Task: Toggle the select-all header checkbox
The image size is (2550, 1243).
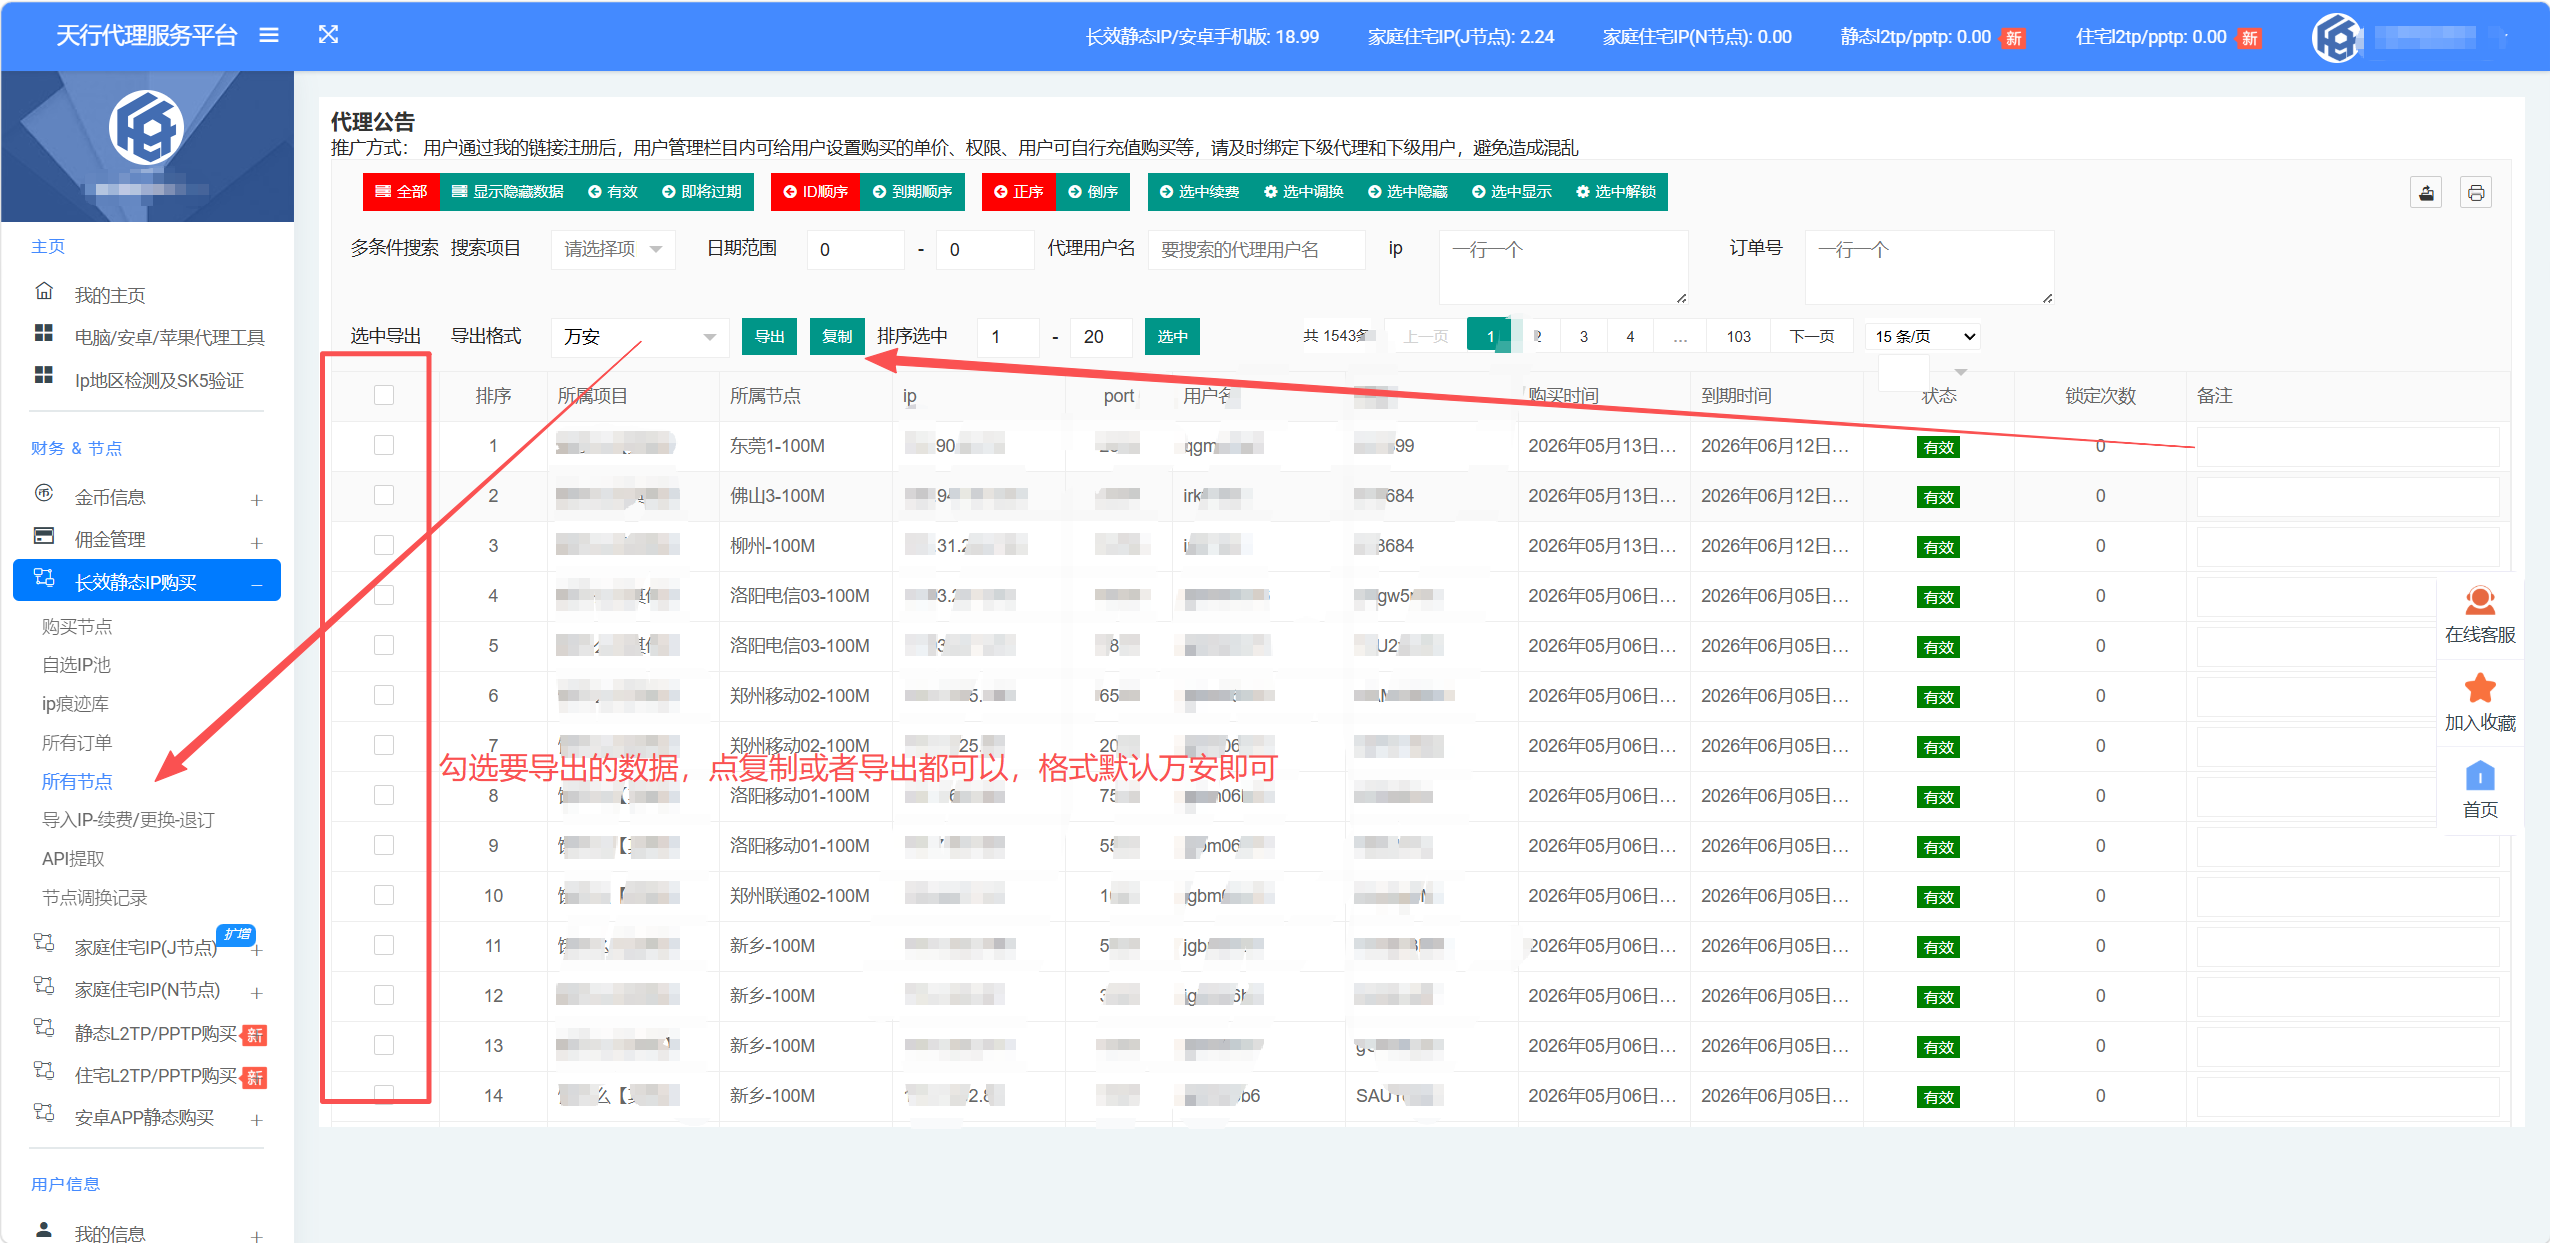Action: 384,395
